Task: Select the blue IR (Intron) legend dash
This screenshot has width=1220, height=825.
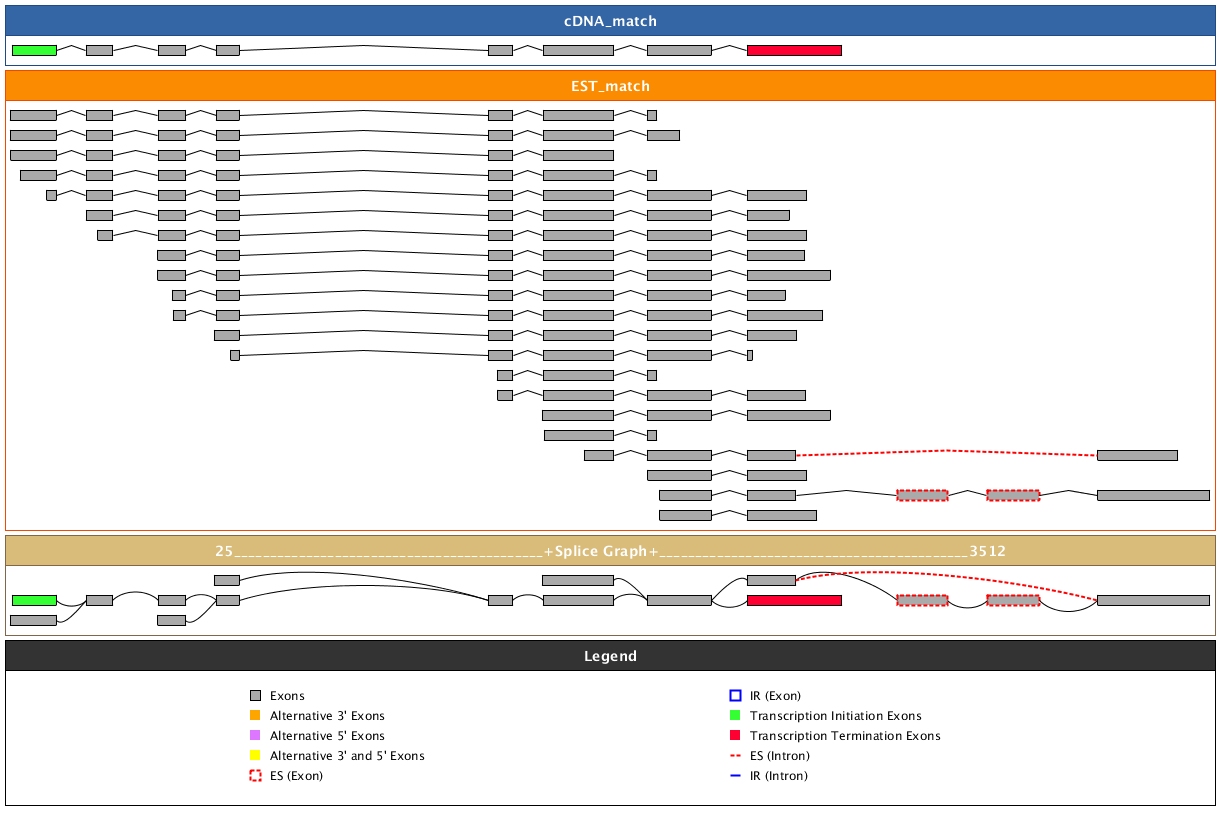Action: (x=735, y=776)
